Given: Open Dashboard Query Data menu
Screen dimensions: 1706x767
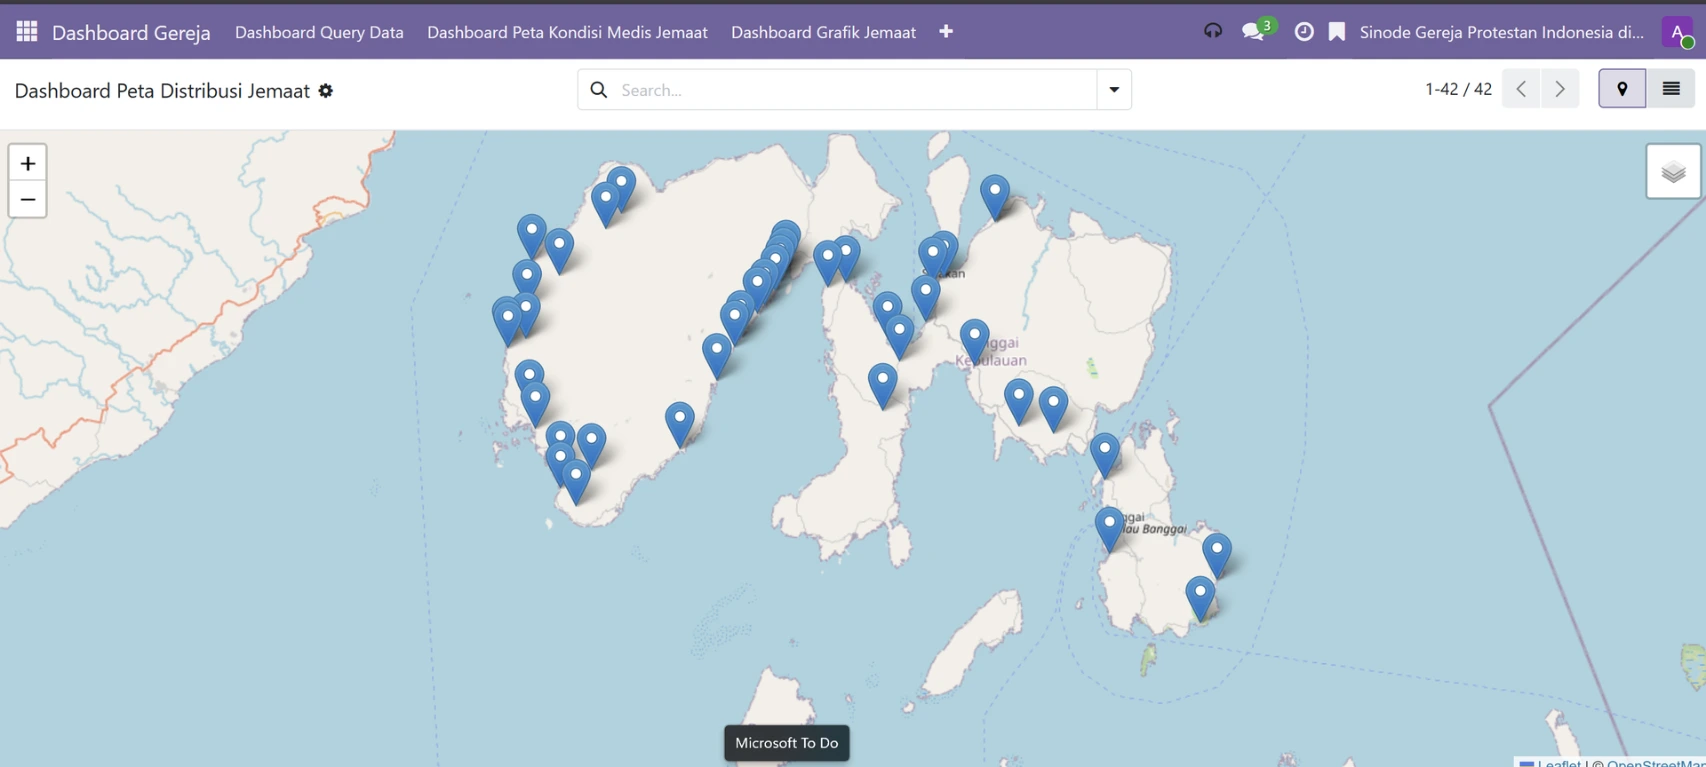Looking at the screenshot, I should pos(319,32).
